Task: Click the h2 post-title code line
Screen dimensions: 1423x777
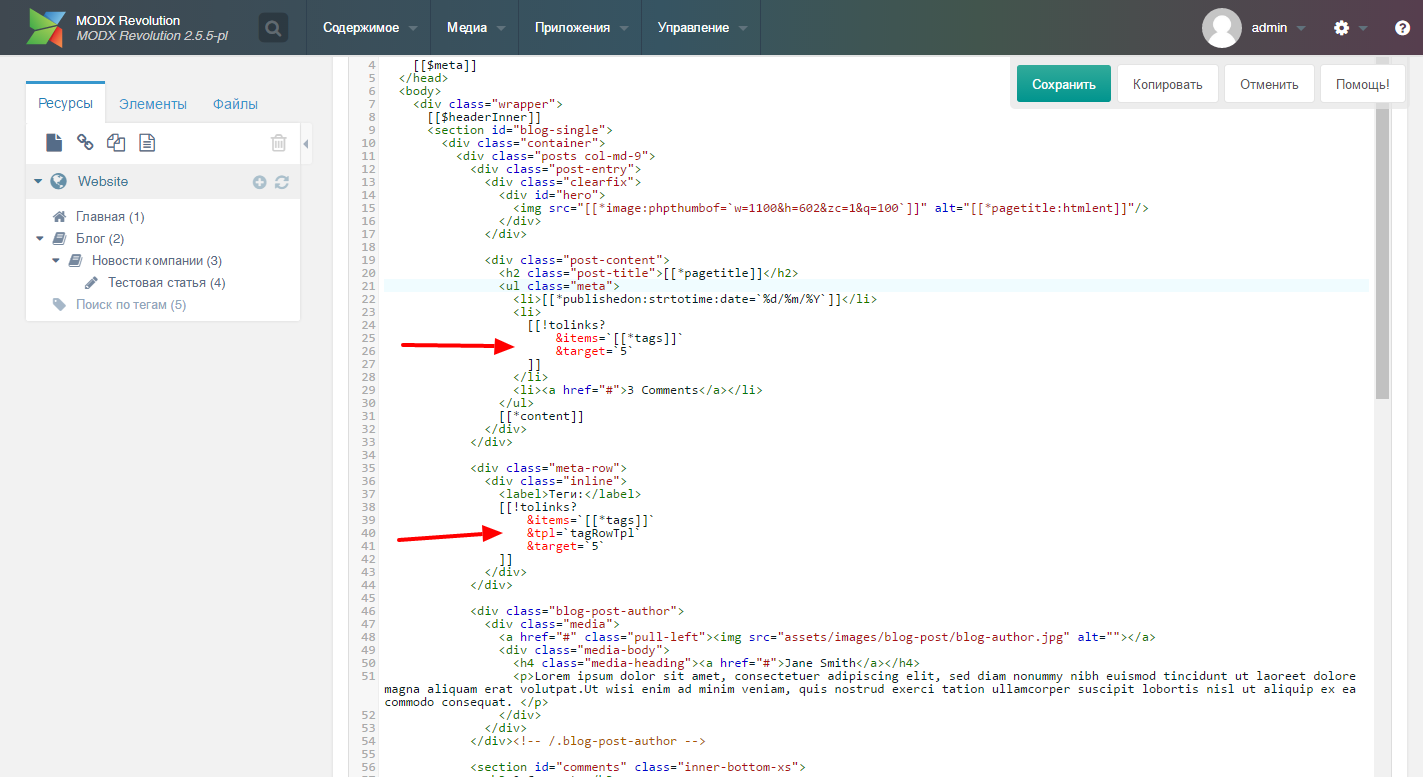Action: 648,273
